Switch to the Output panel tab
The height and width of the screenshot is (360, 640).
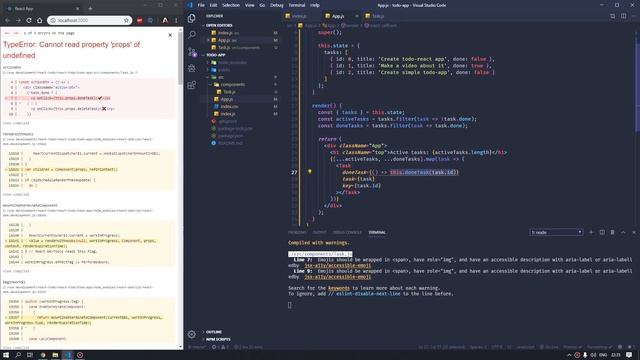319,232
